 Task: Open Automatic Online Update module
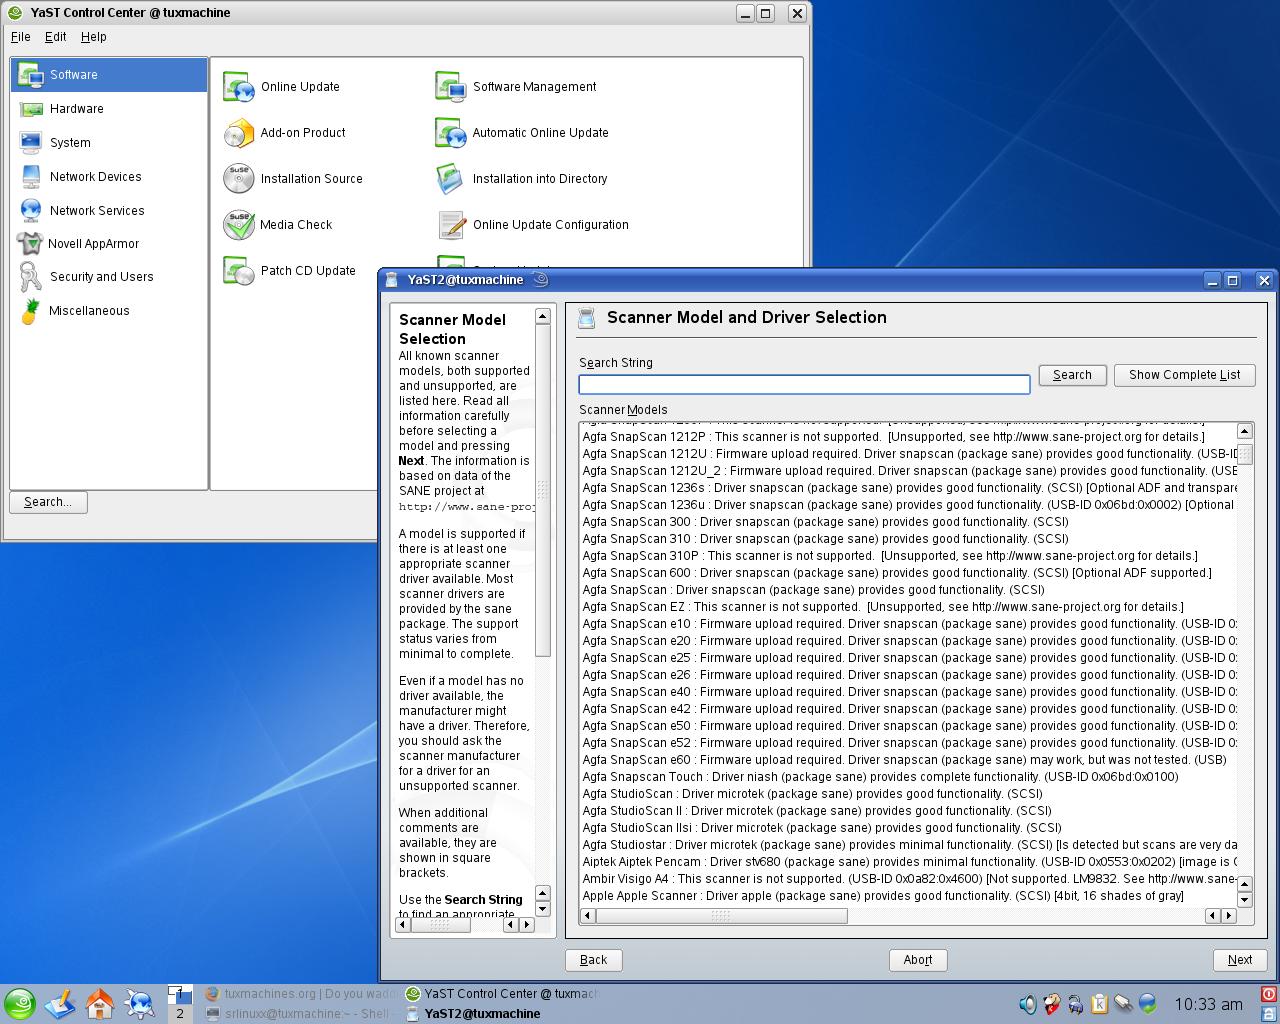(522, 133)
